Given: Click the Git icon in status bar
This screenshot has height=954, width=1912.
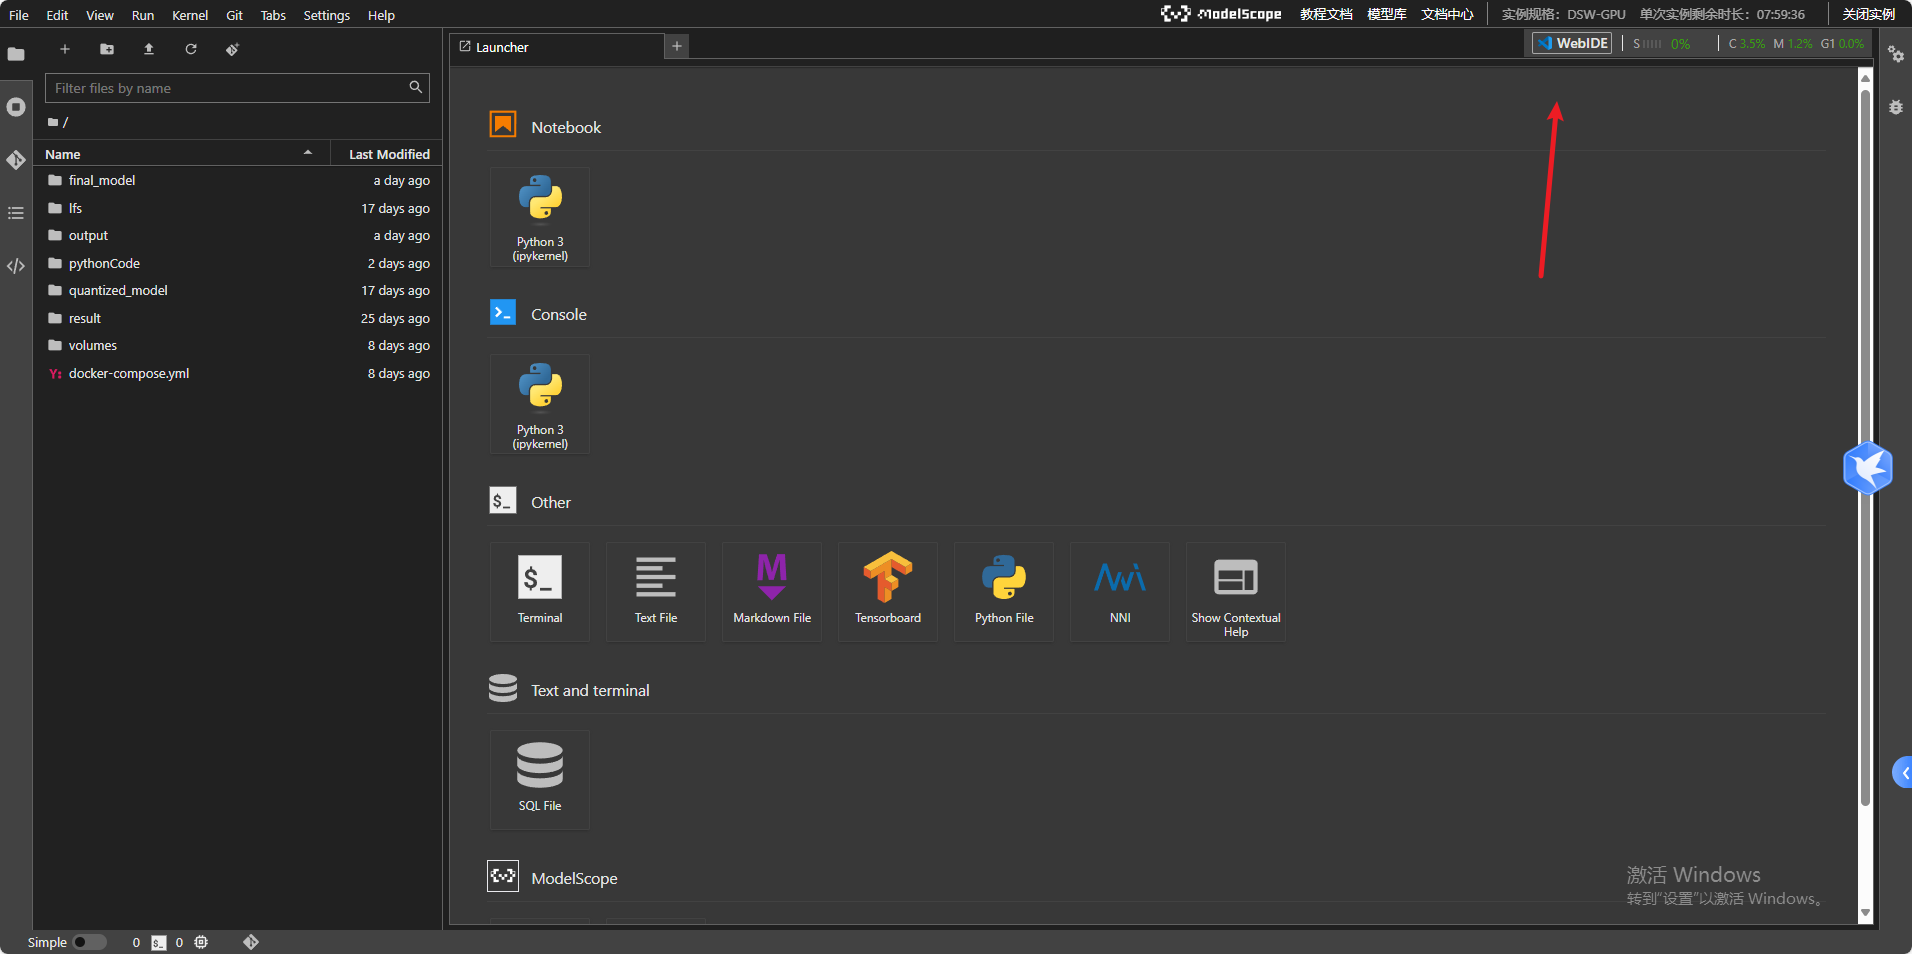Looking at the screenshot, I should click(x=251, y=942).
